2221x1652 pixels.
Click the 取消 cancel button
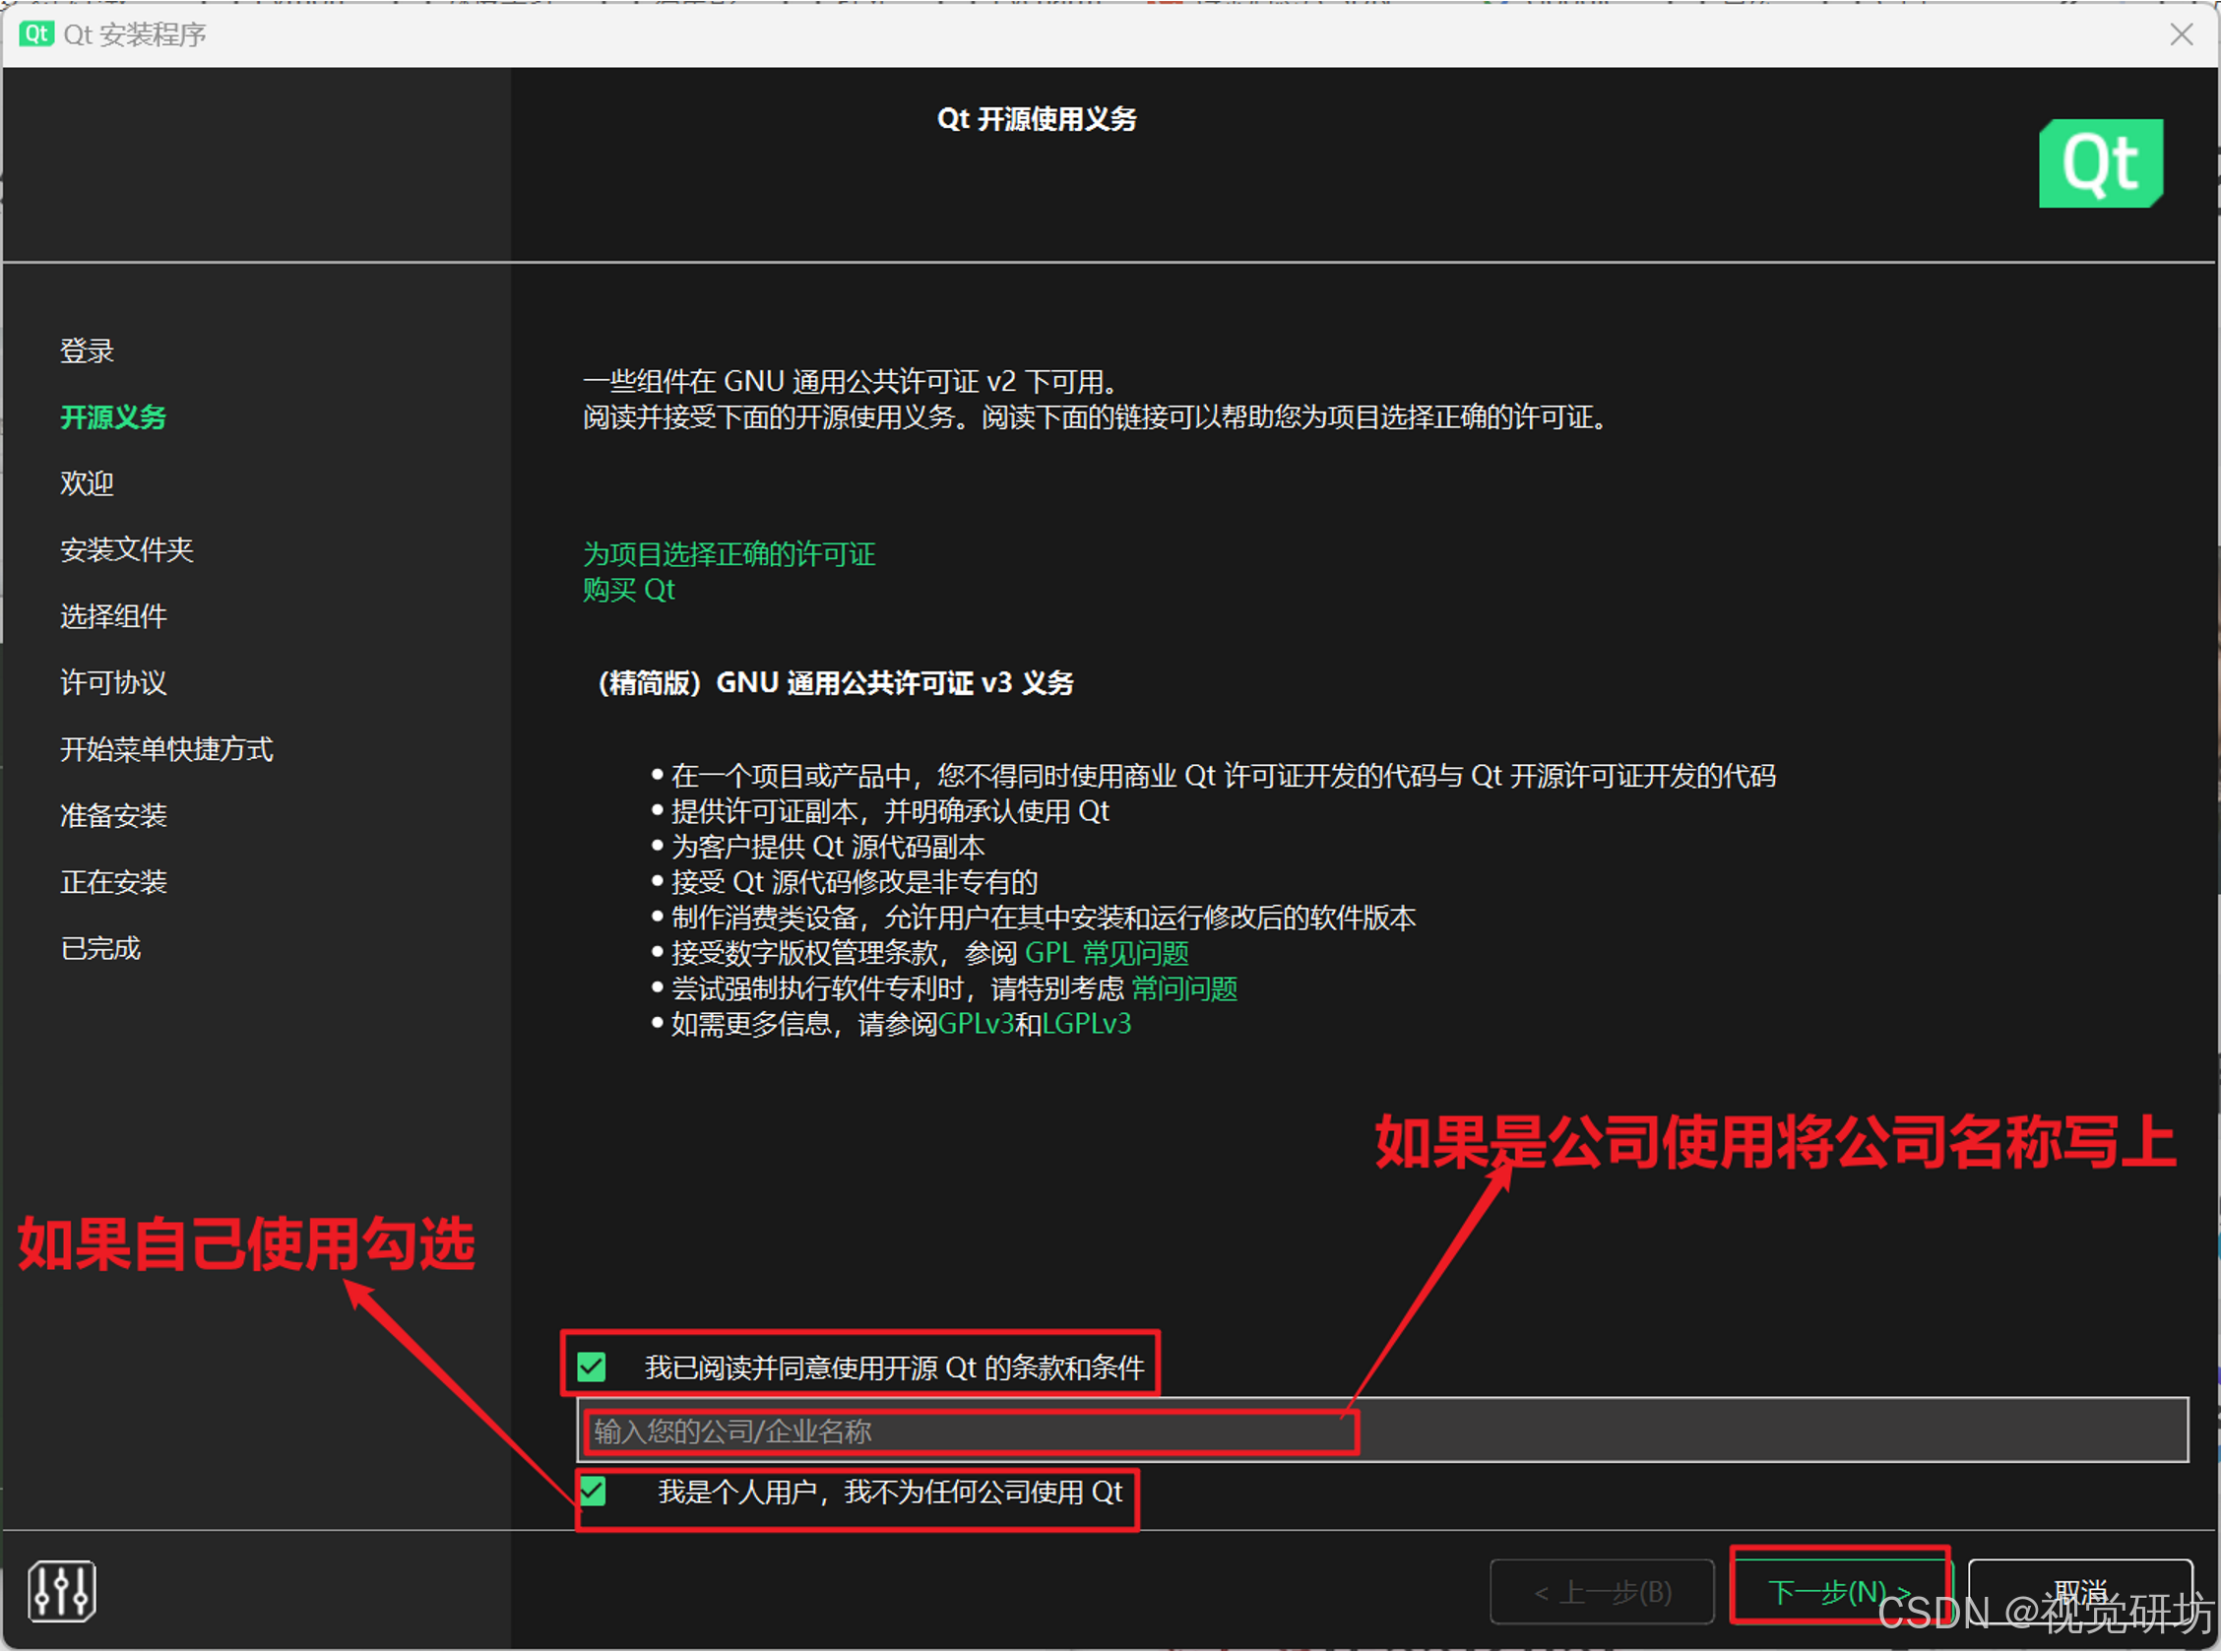(x=2080, y=1590)
